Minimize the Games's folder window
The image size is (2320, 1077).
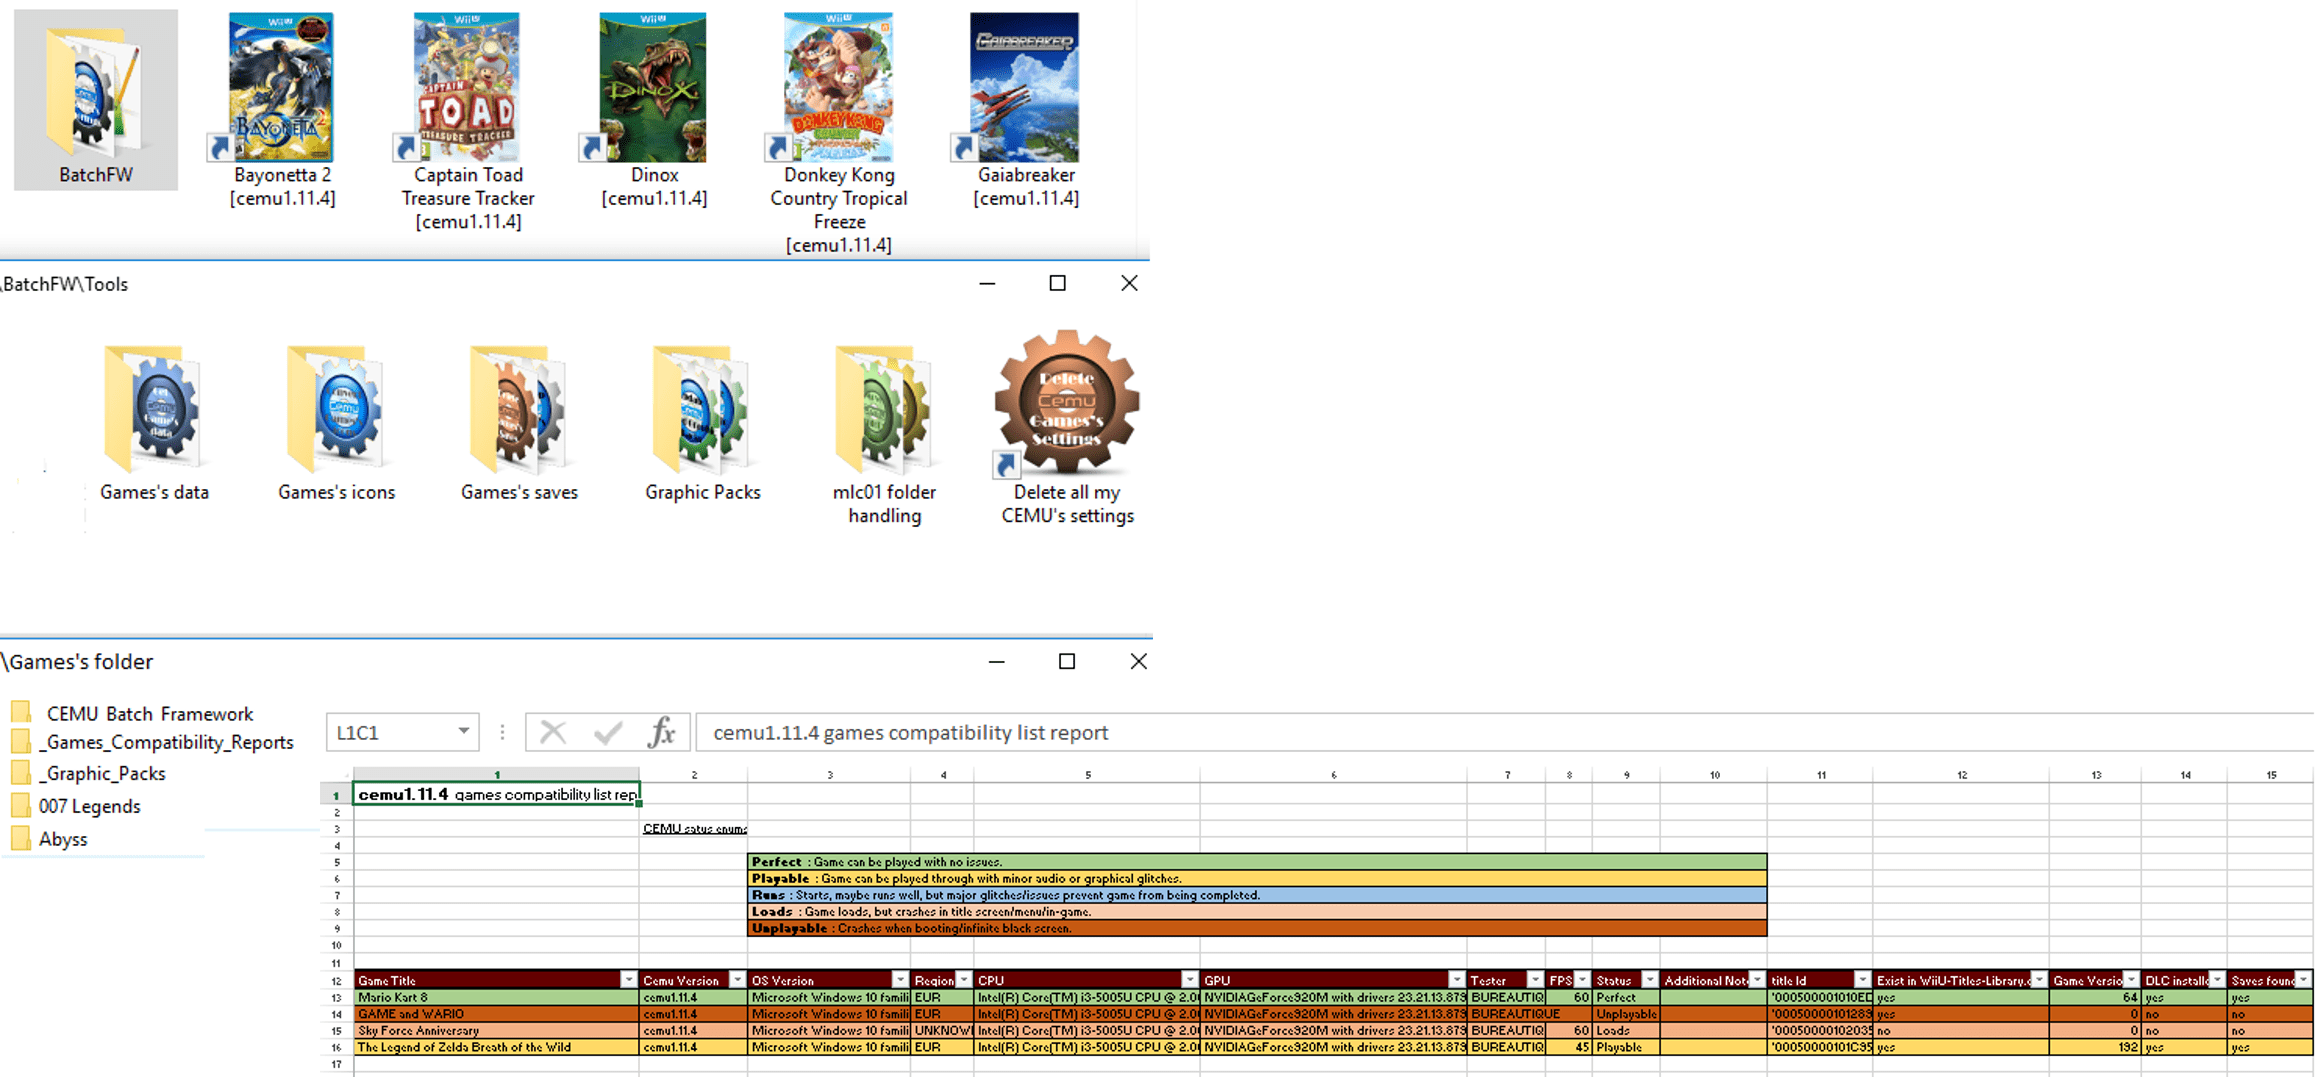(x=996, y=662)
